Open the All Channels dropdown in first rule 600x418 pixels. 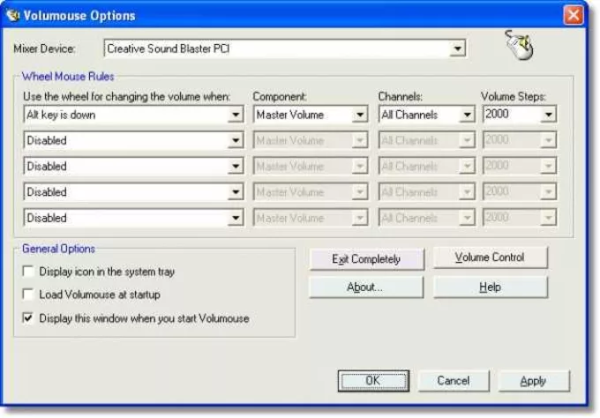point(427,114)
